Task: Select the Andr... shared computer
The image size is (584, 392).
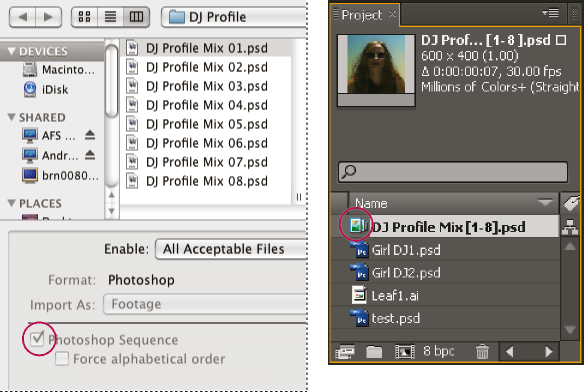Action: pyautogui.click(x=50, y=155)
